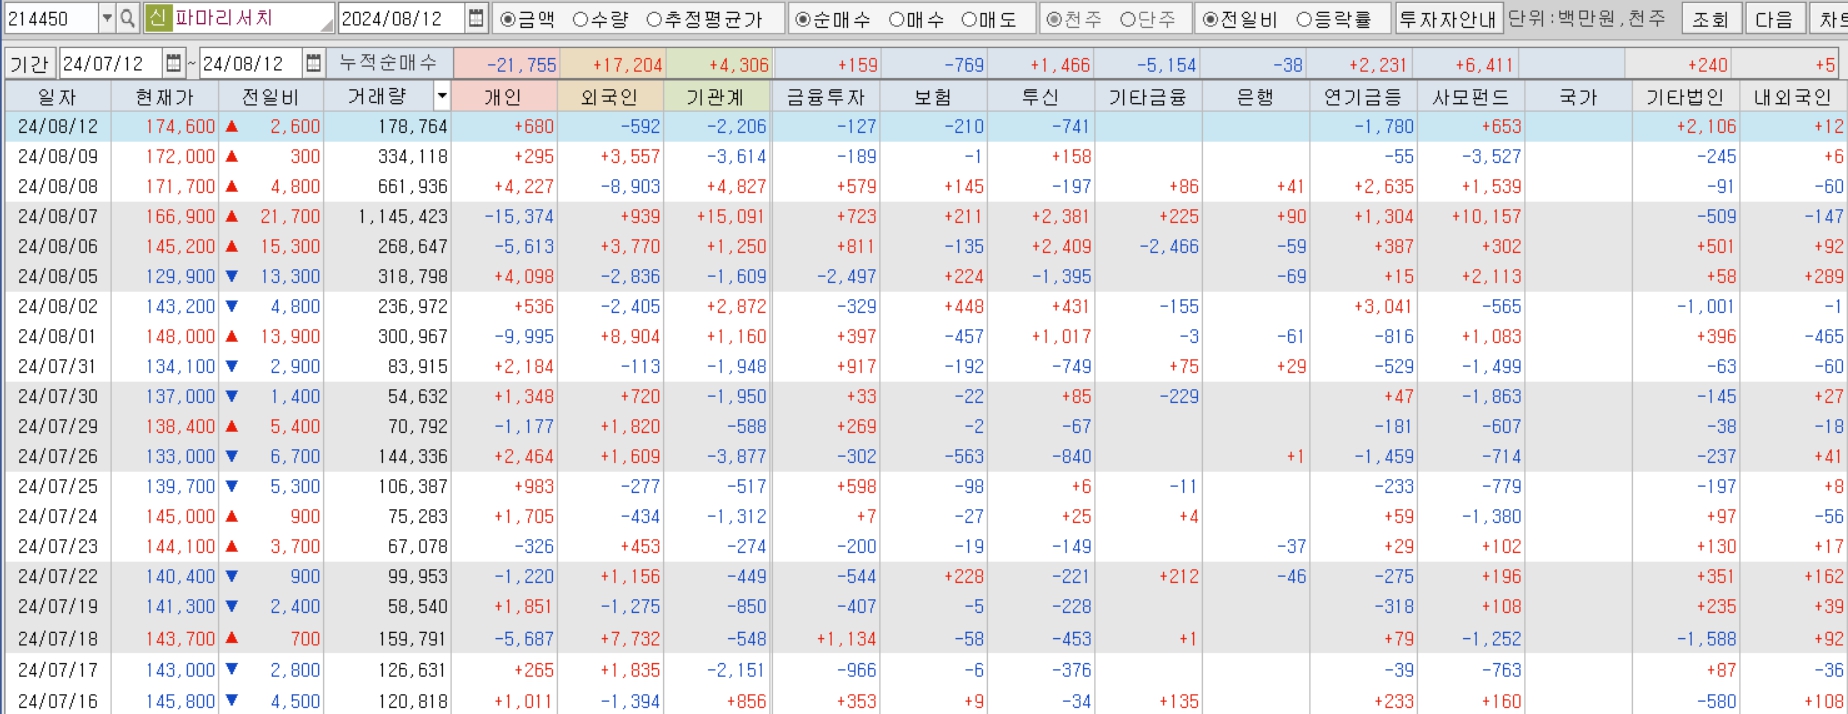This screenshot has height=714, width=1848.
Task: Click volume 1,145,423 cell
Action: (403, 216)
